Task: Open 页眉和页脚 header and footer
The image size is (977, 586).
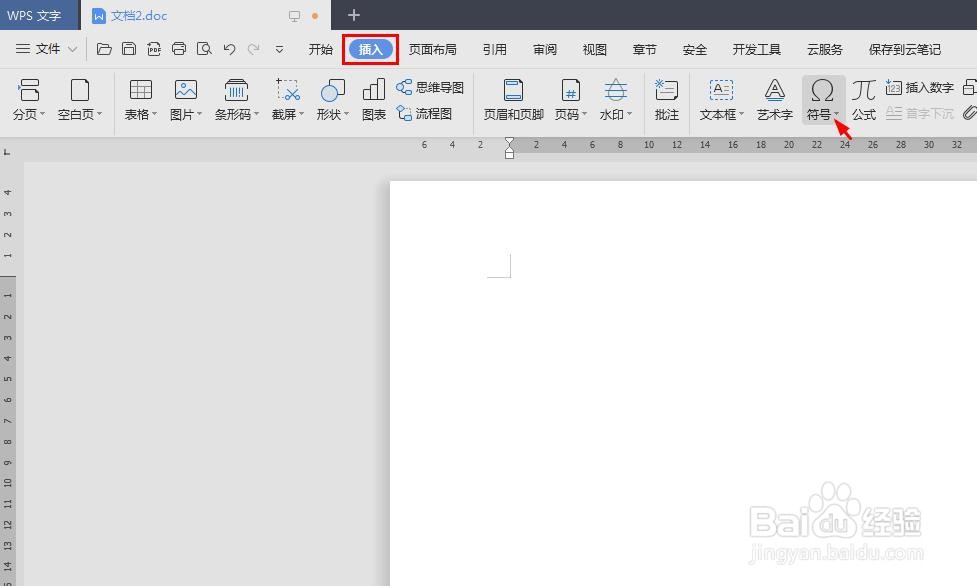Action: coord(513,99)
